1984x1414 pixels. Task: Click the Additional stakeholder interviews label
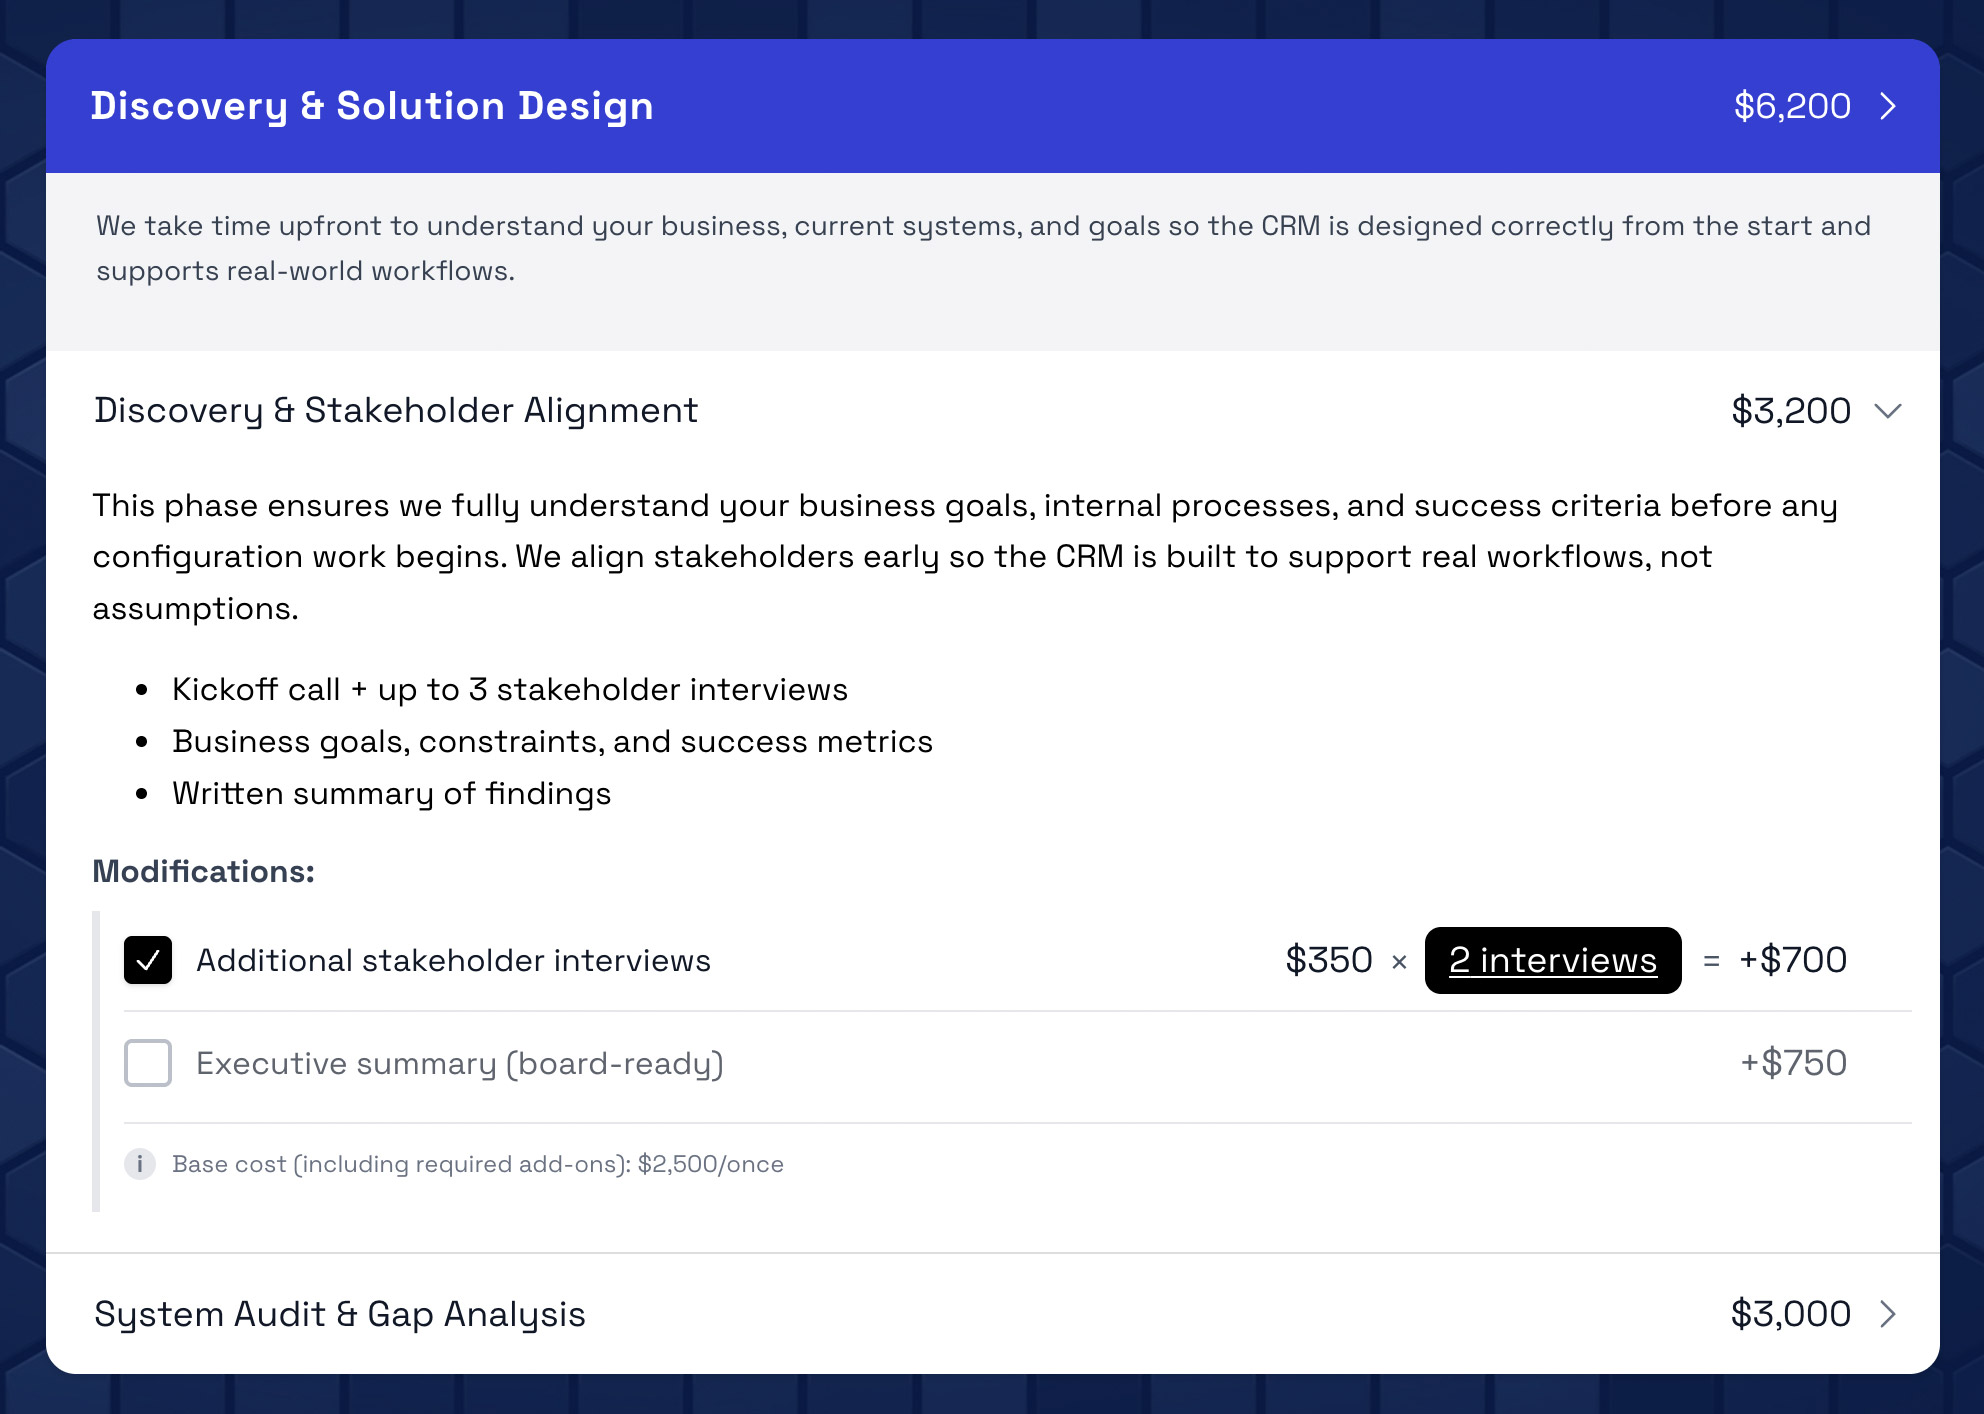tap(453, 960)
